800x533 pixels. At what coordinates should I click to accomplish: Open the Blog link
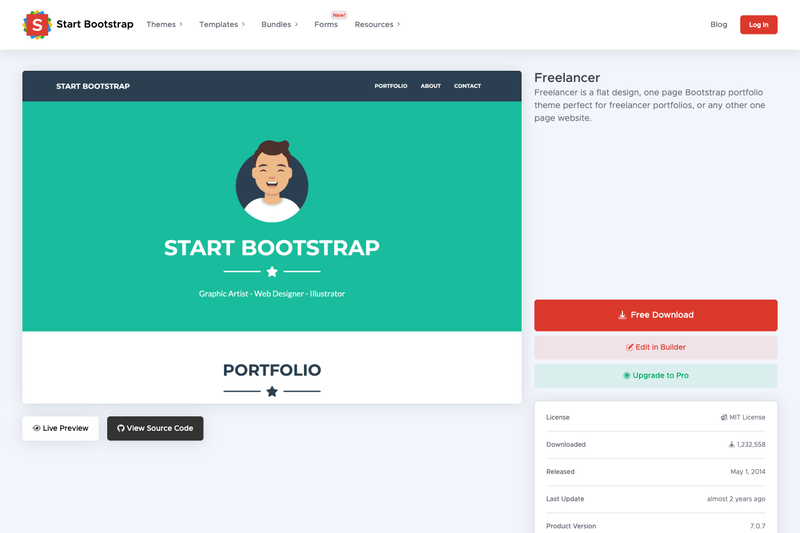(718, 24)
